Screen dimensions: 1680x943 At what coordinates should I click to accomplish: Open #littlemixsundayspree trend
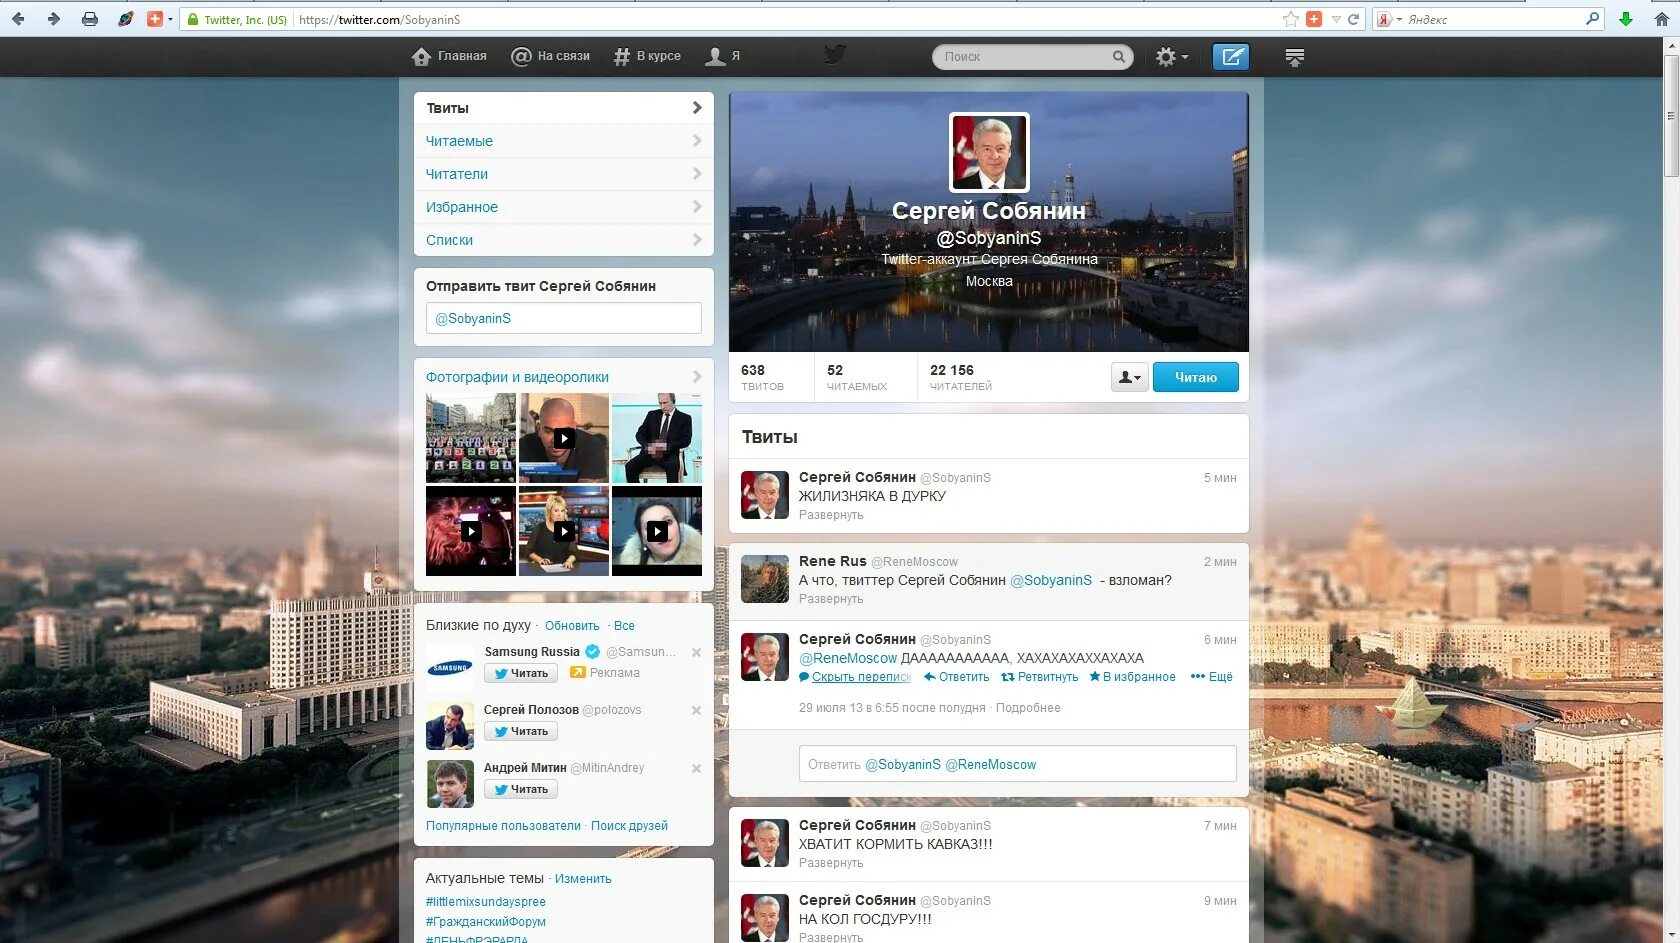[x=486, y=902]
